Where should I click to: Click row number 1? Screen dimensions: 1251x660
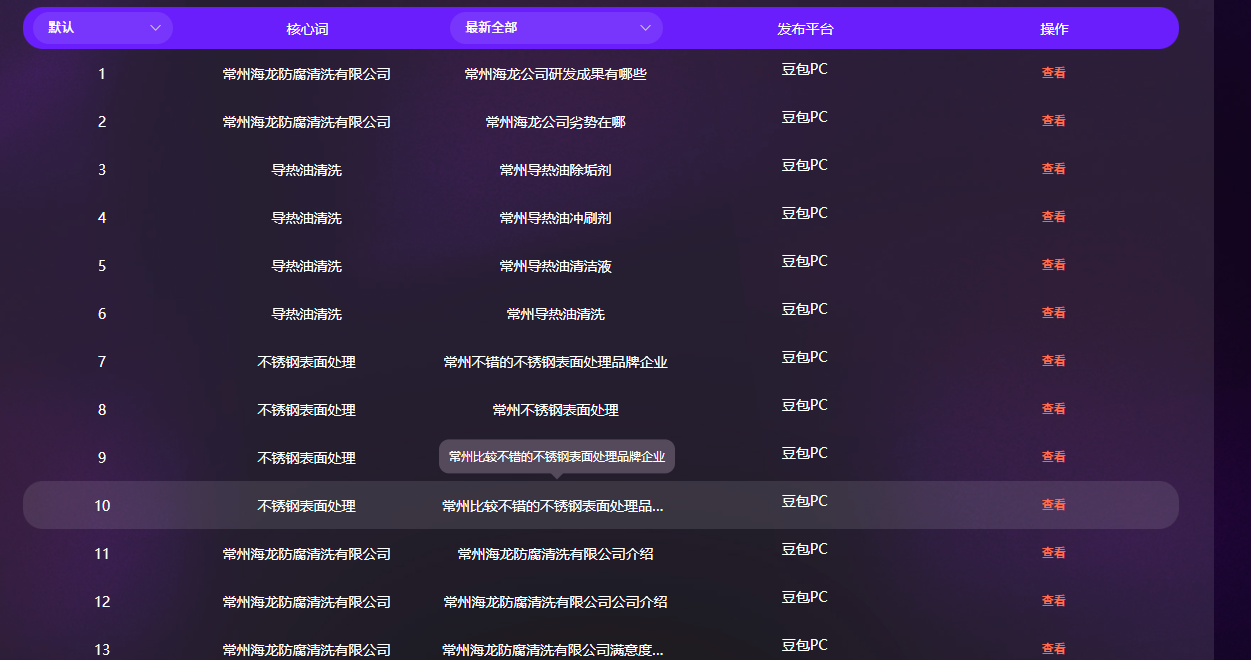coord(102,74)
